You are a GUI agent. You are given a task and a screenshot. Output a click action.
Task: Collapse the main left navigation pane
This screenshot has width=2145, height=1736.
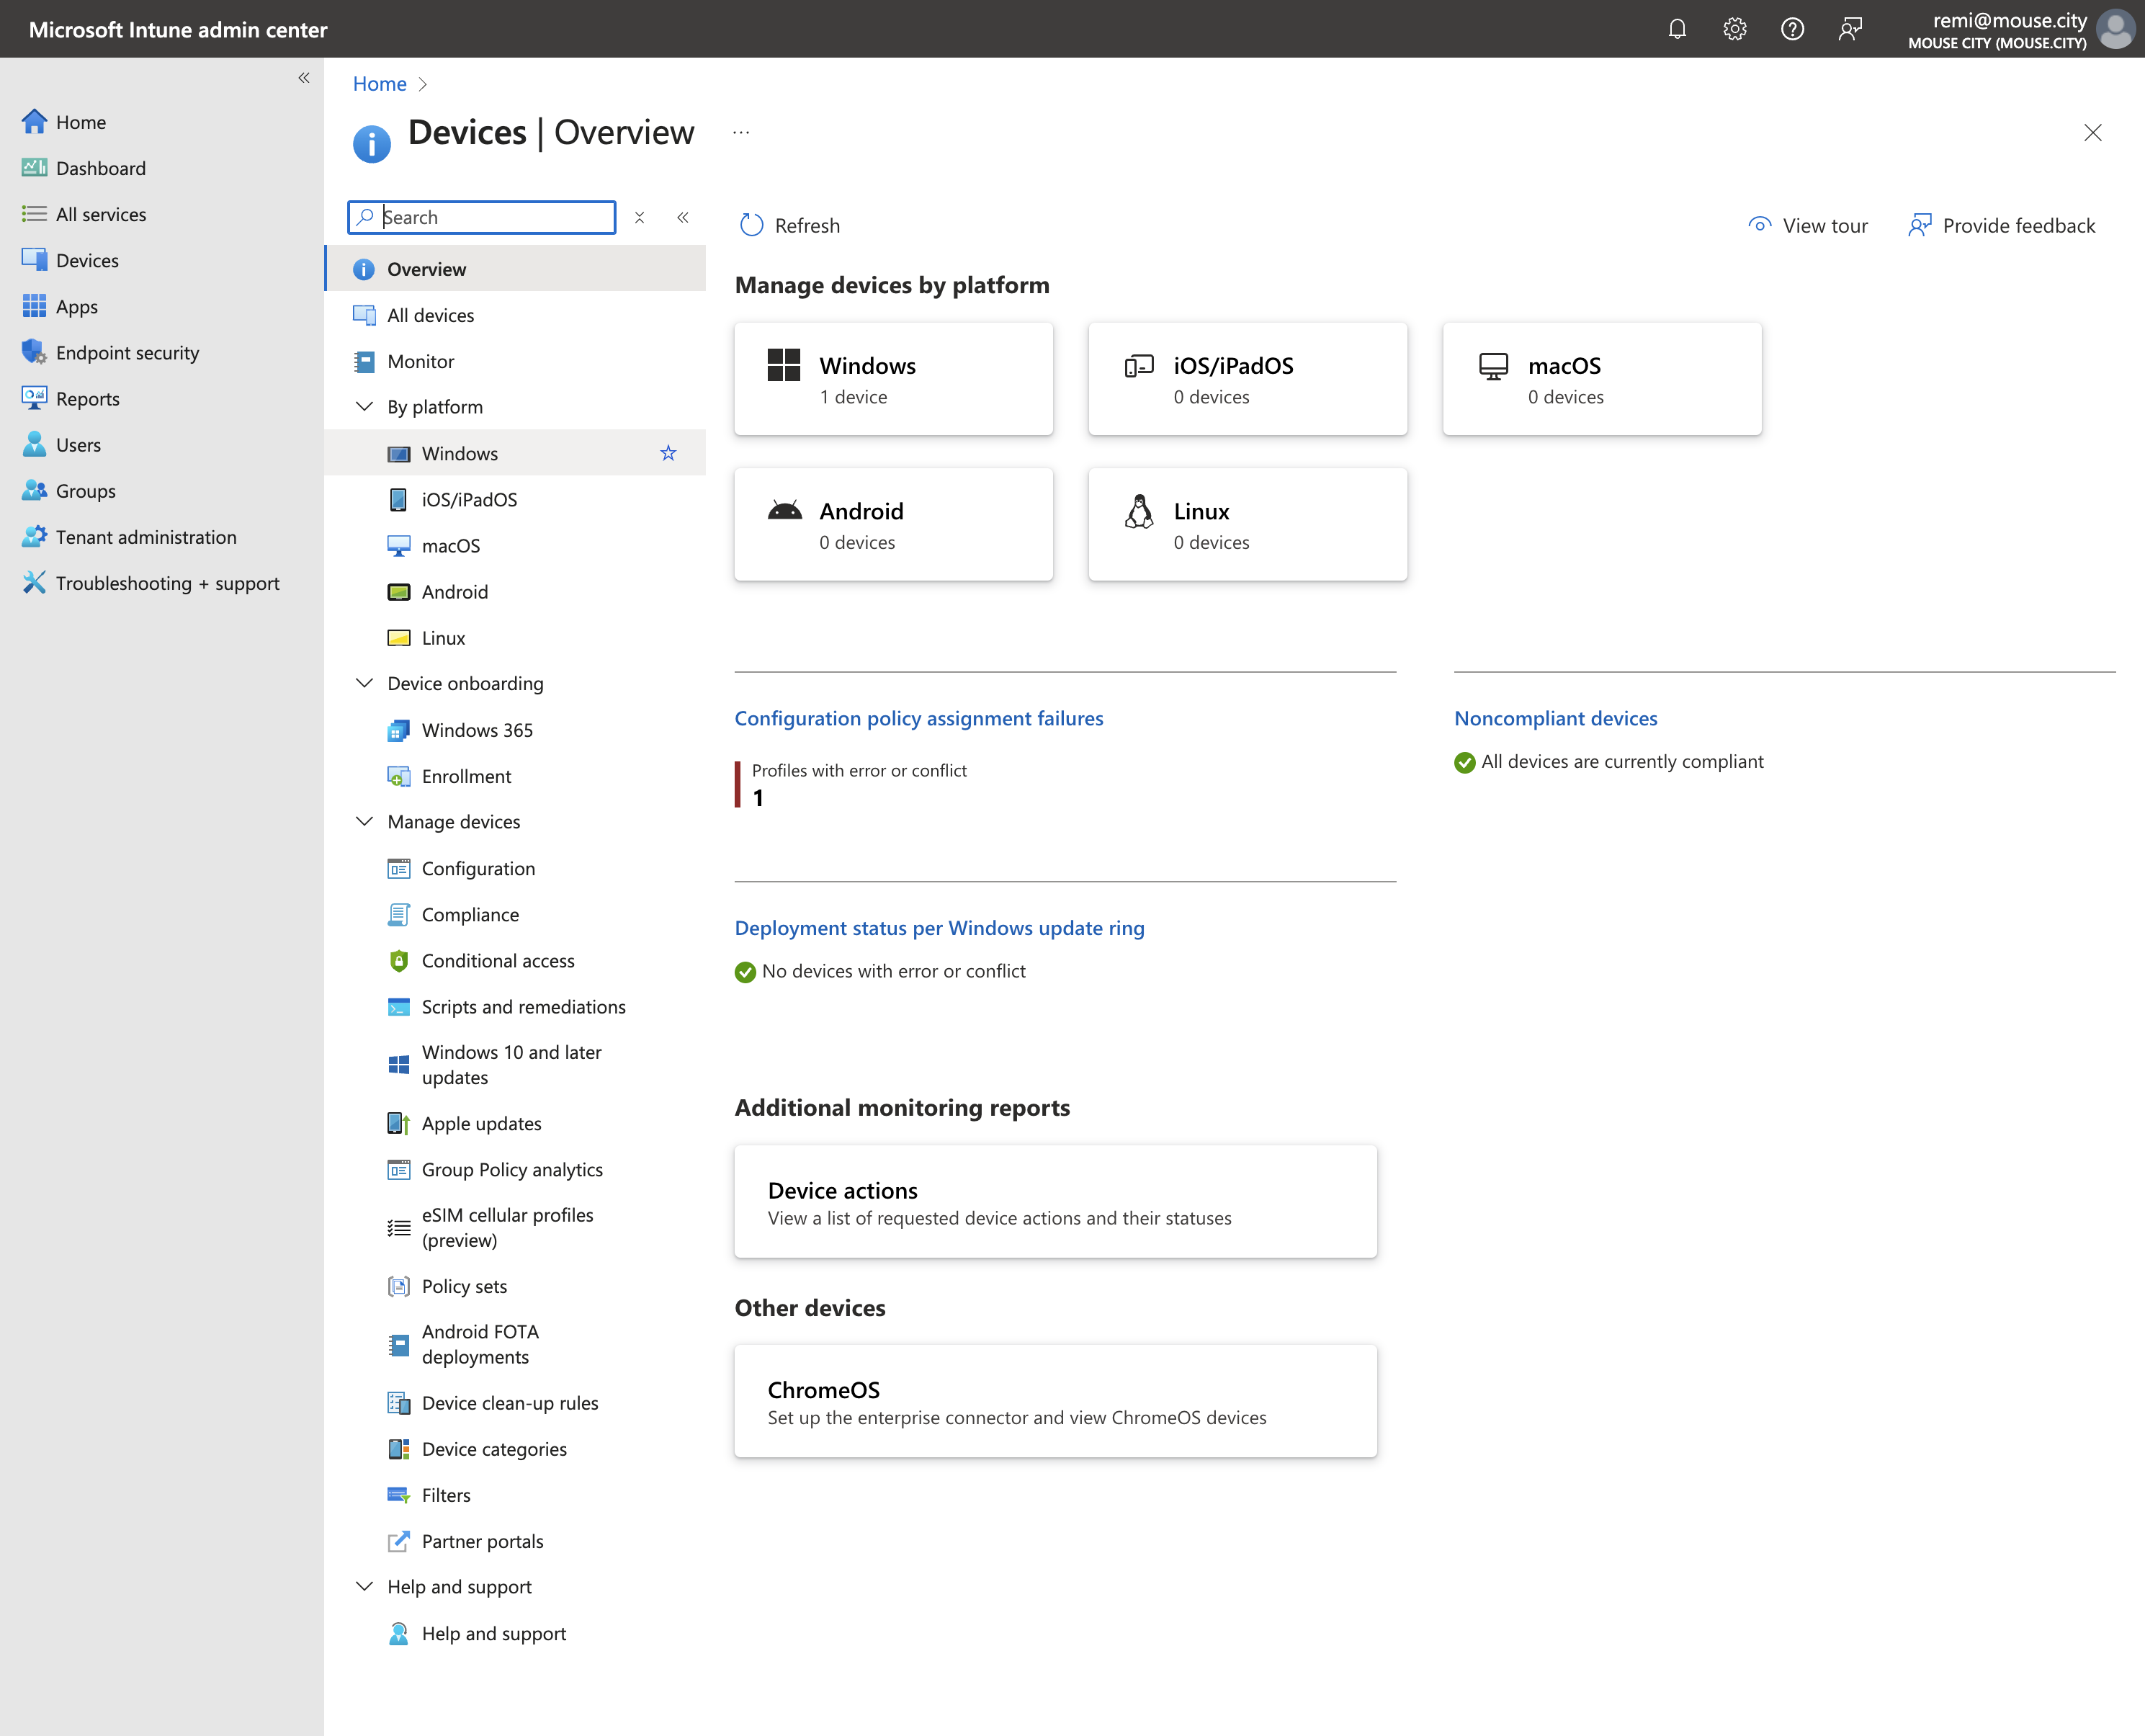click(x=304, y=78)
